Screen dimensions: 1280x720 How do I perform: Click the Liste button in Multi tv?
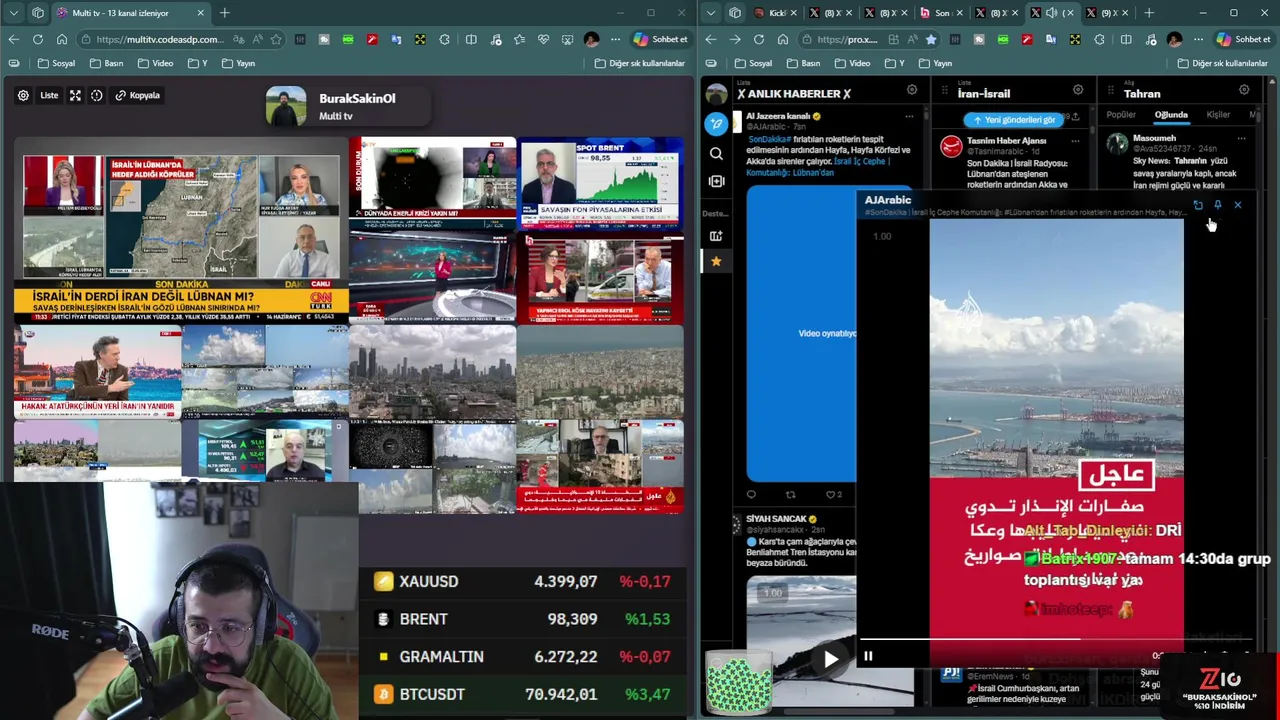49,96
